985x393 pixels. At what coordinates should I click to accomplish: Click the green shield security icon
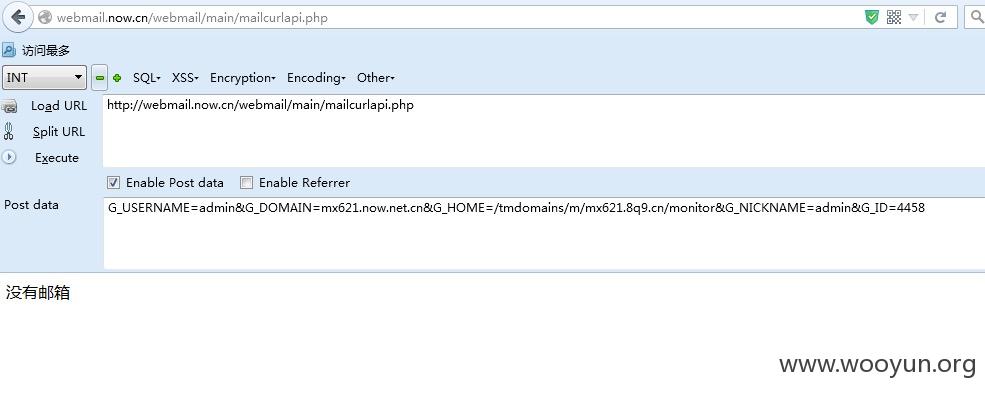[x=871, y=18]
